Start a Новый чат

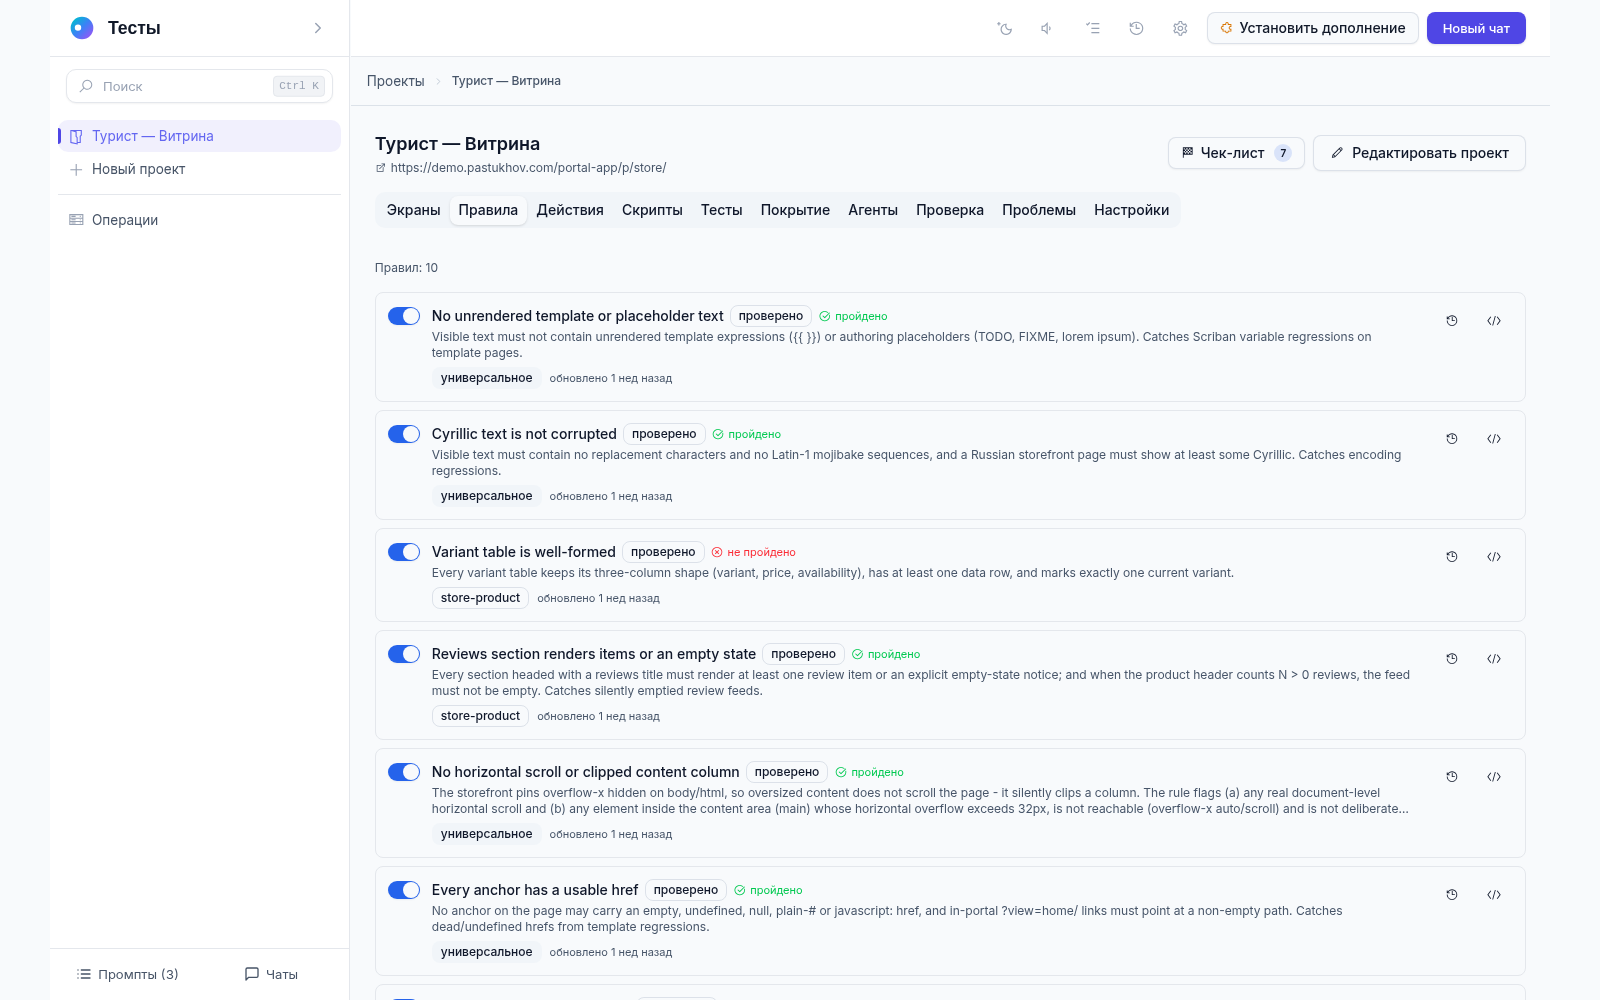click(1476, 28)
